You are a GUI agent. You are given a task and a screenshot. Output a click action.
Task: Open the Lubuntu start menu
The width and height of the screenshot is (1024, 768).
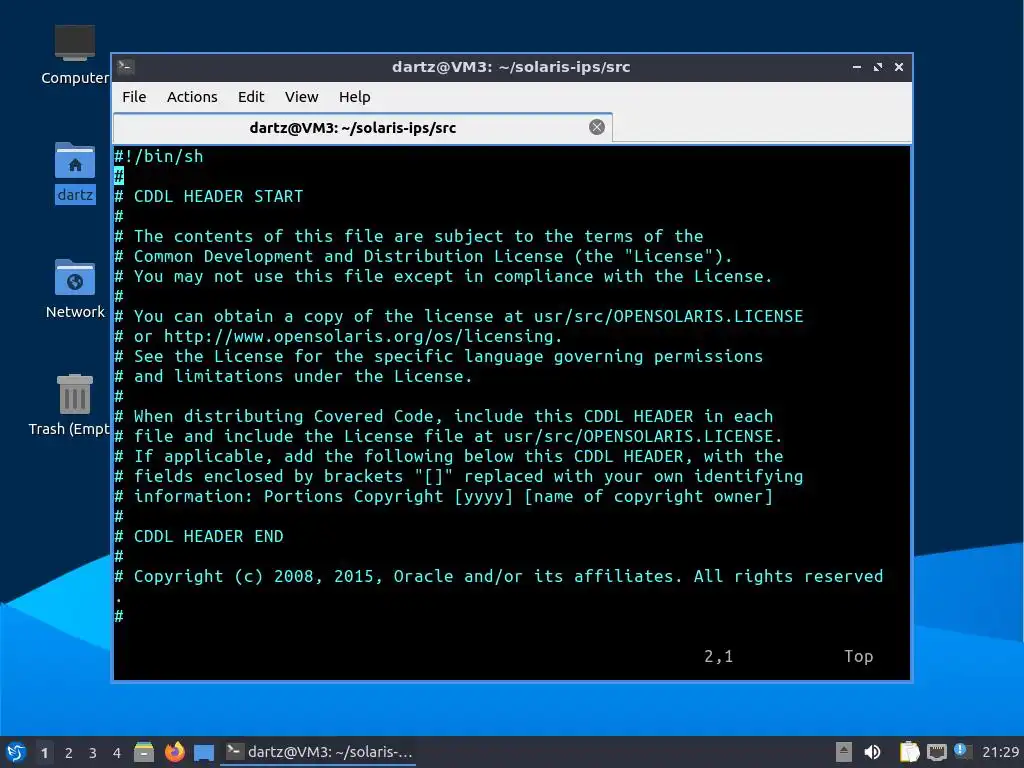(16, 752)
